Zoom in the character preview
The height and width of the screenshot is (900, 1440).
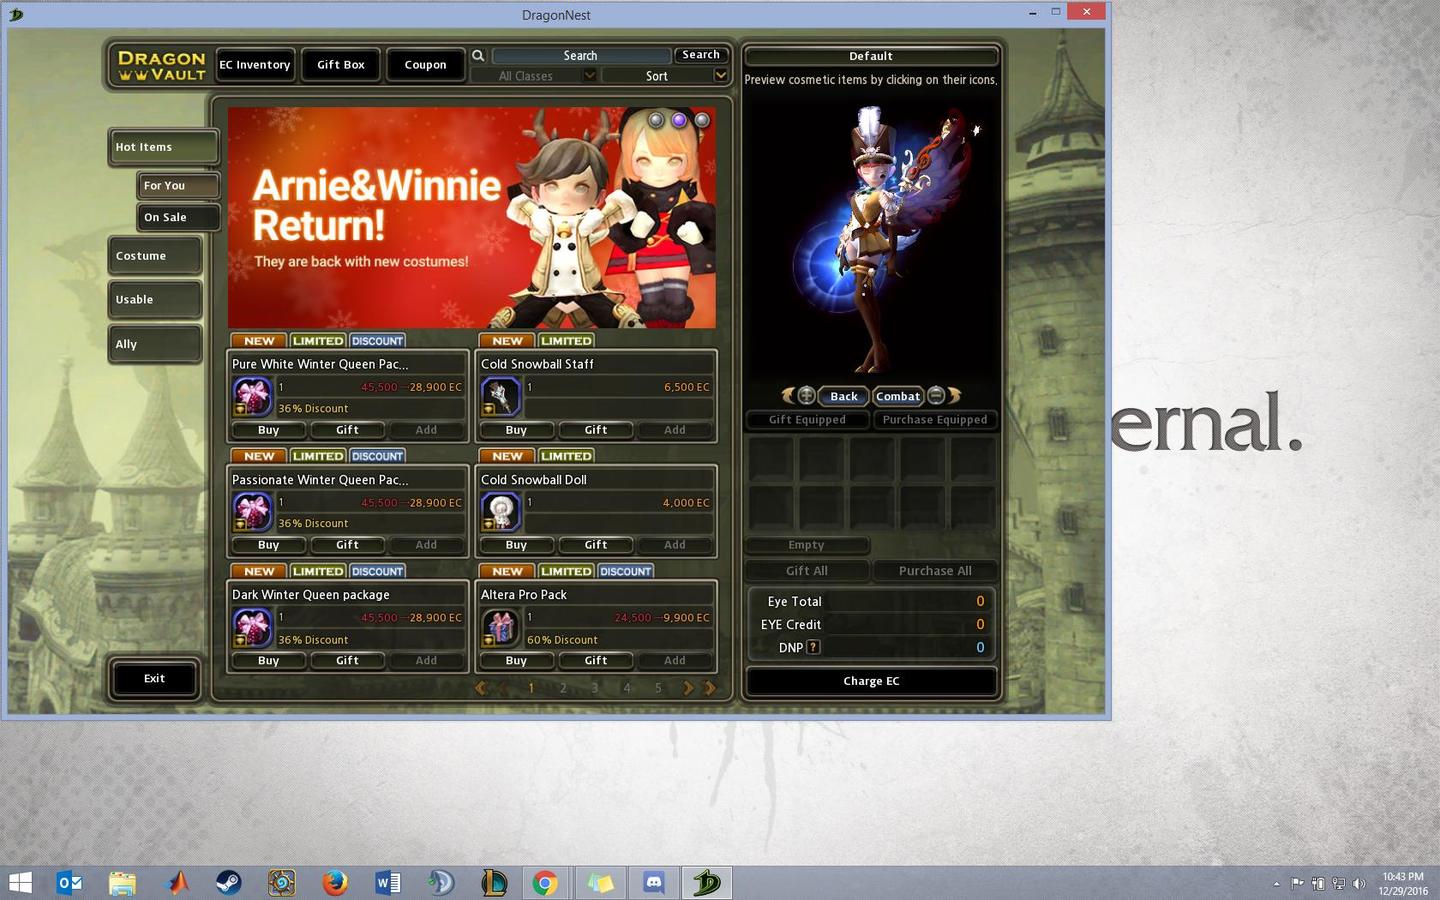click(x=806, y=395)
